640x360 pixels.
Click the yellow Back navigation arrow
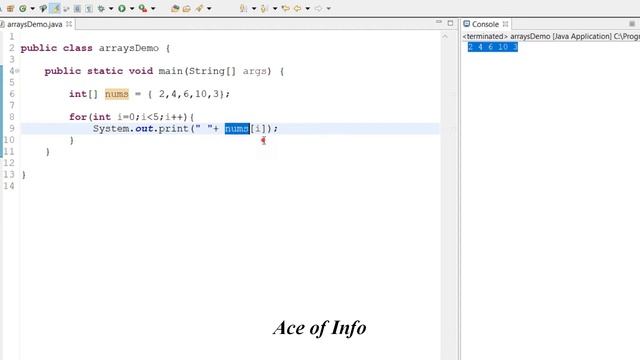298,8
